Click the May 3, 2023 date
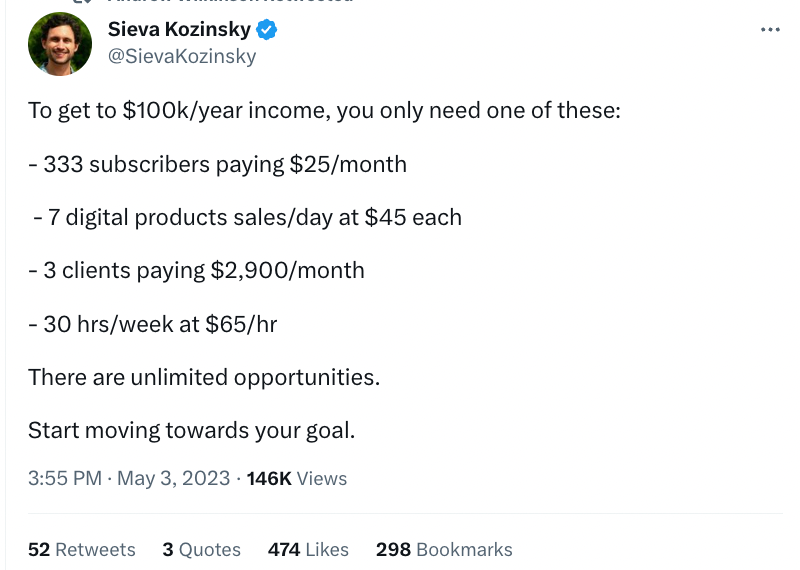Image resolution: width=800 pixels, height=570 pixels. pyautogui.click(x=173, y=478)
